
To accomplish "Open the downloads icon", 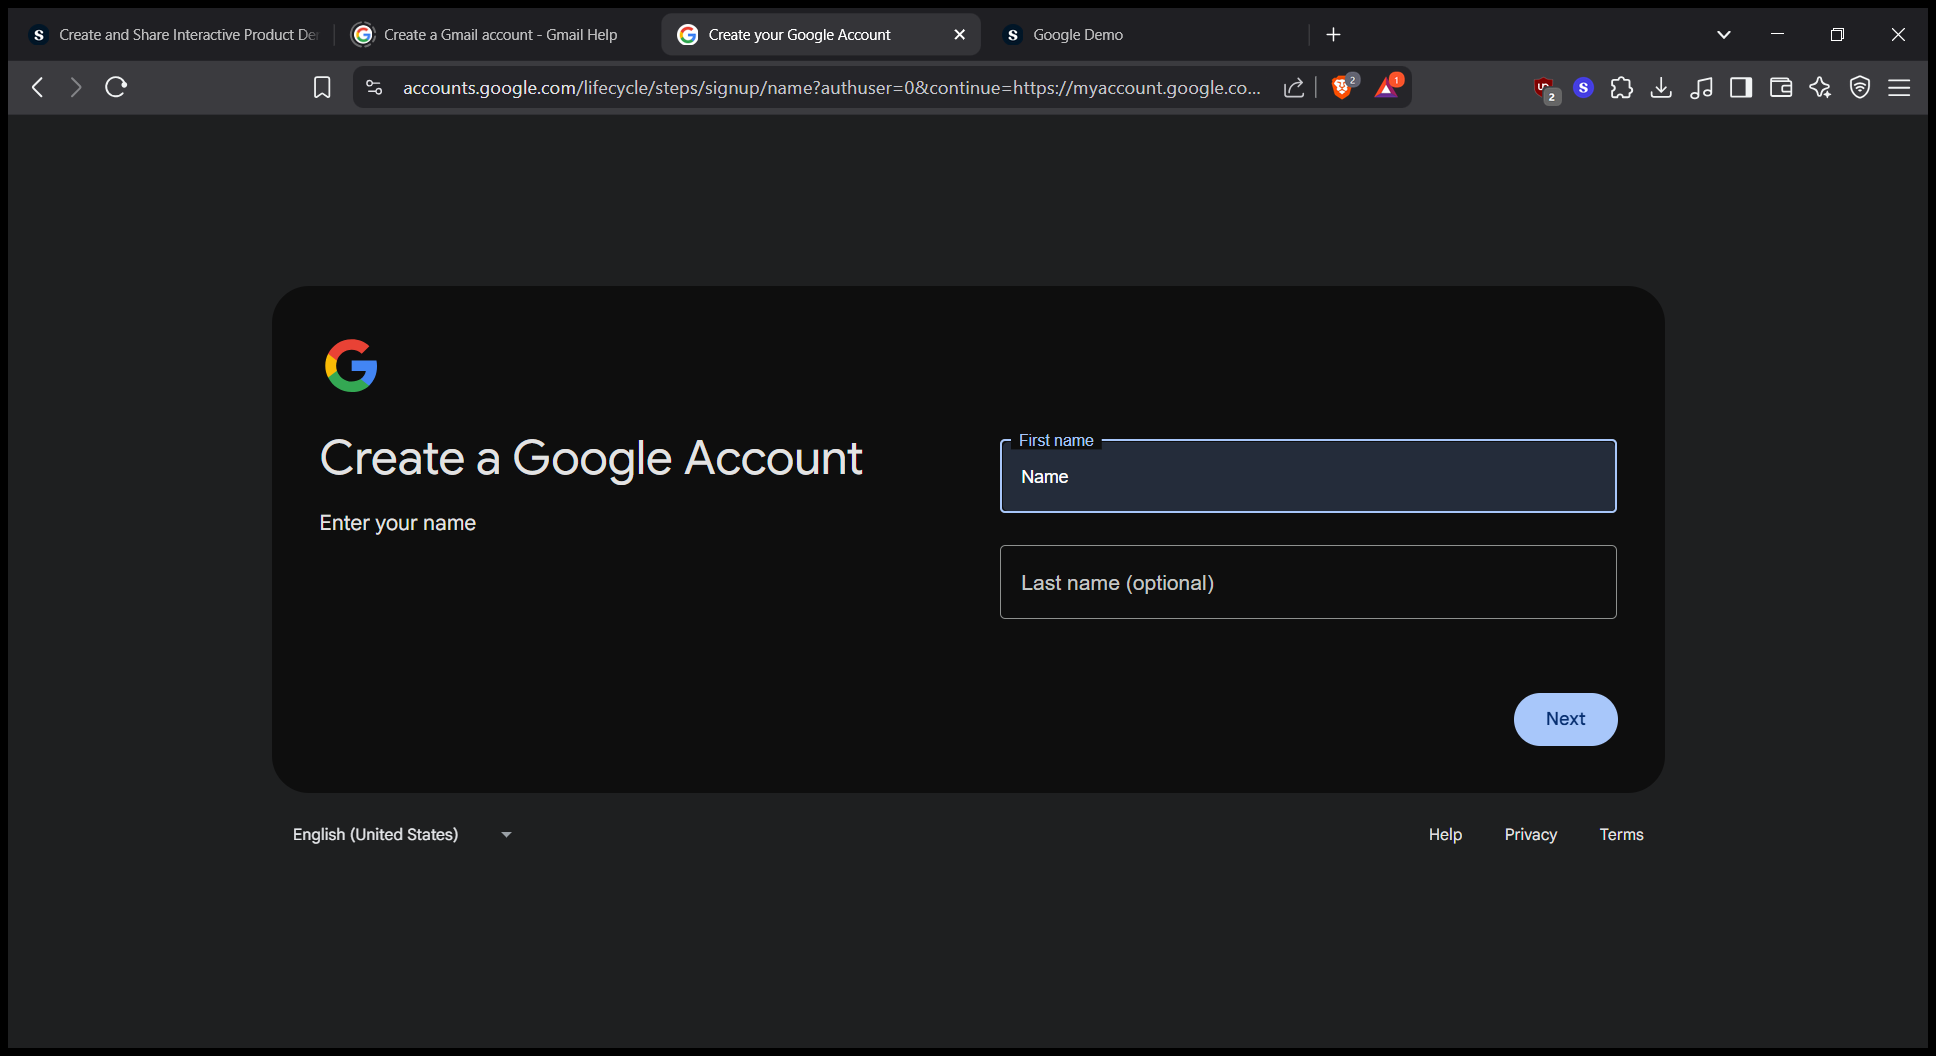I will (x=1661, y=88).
